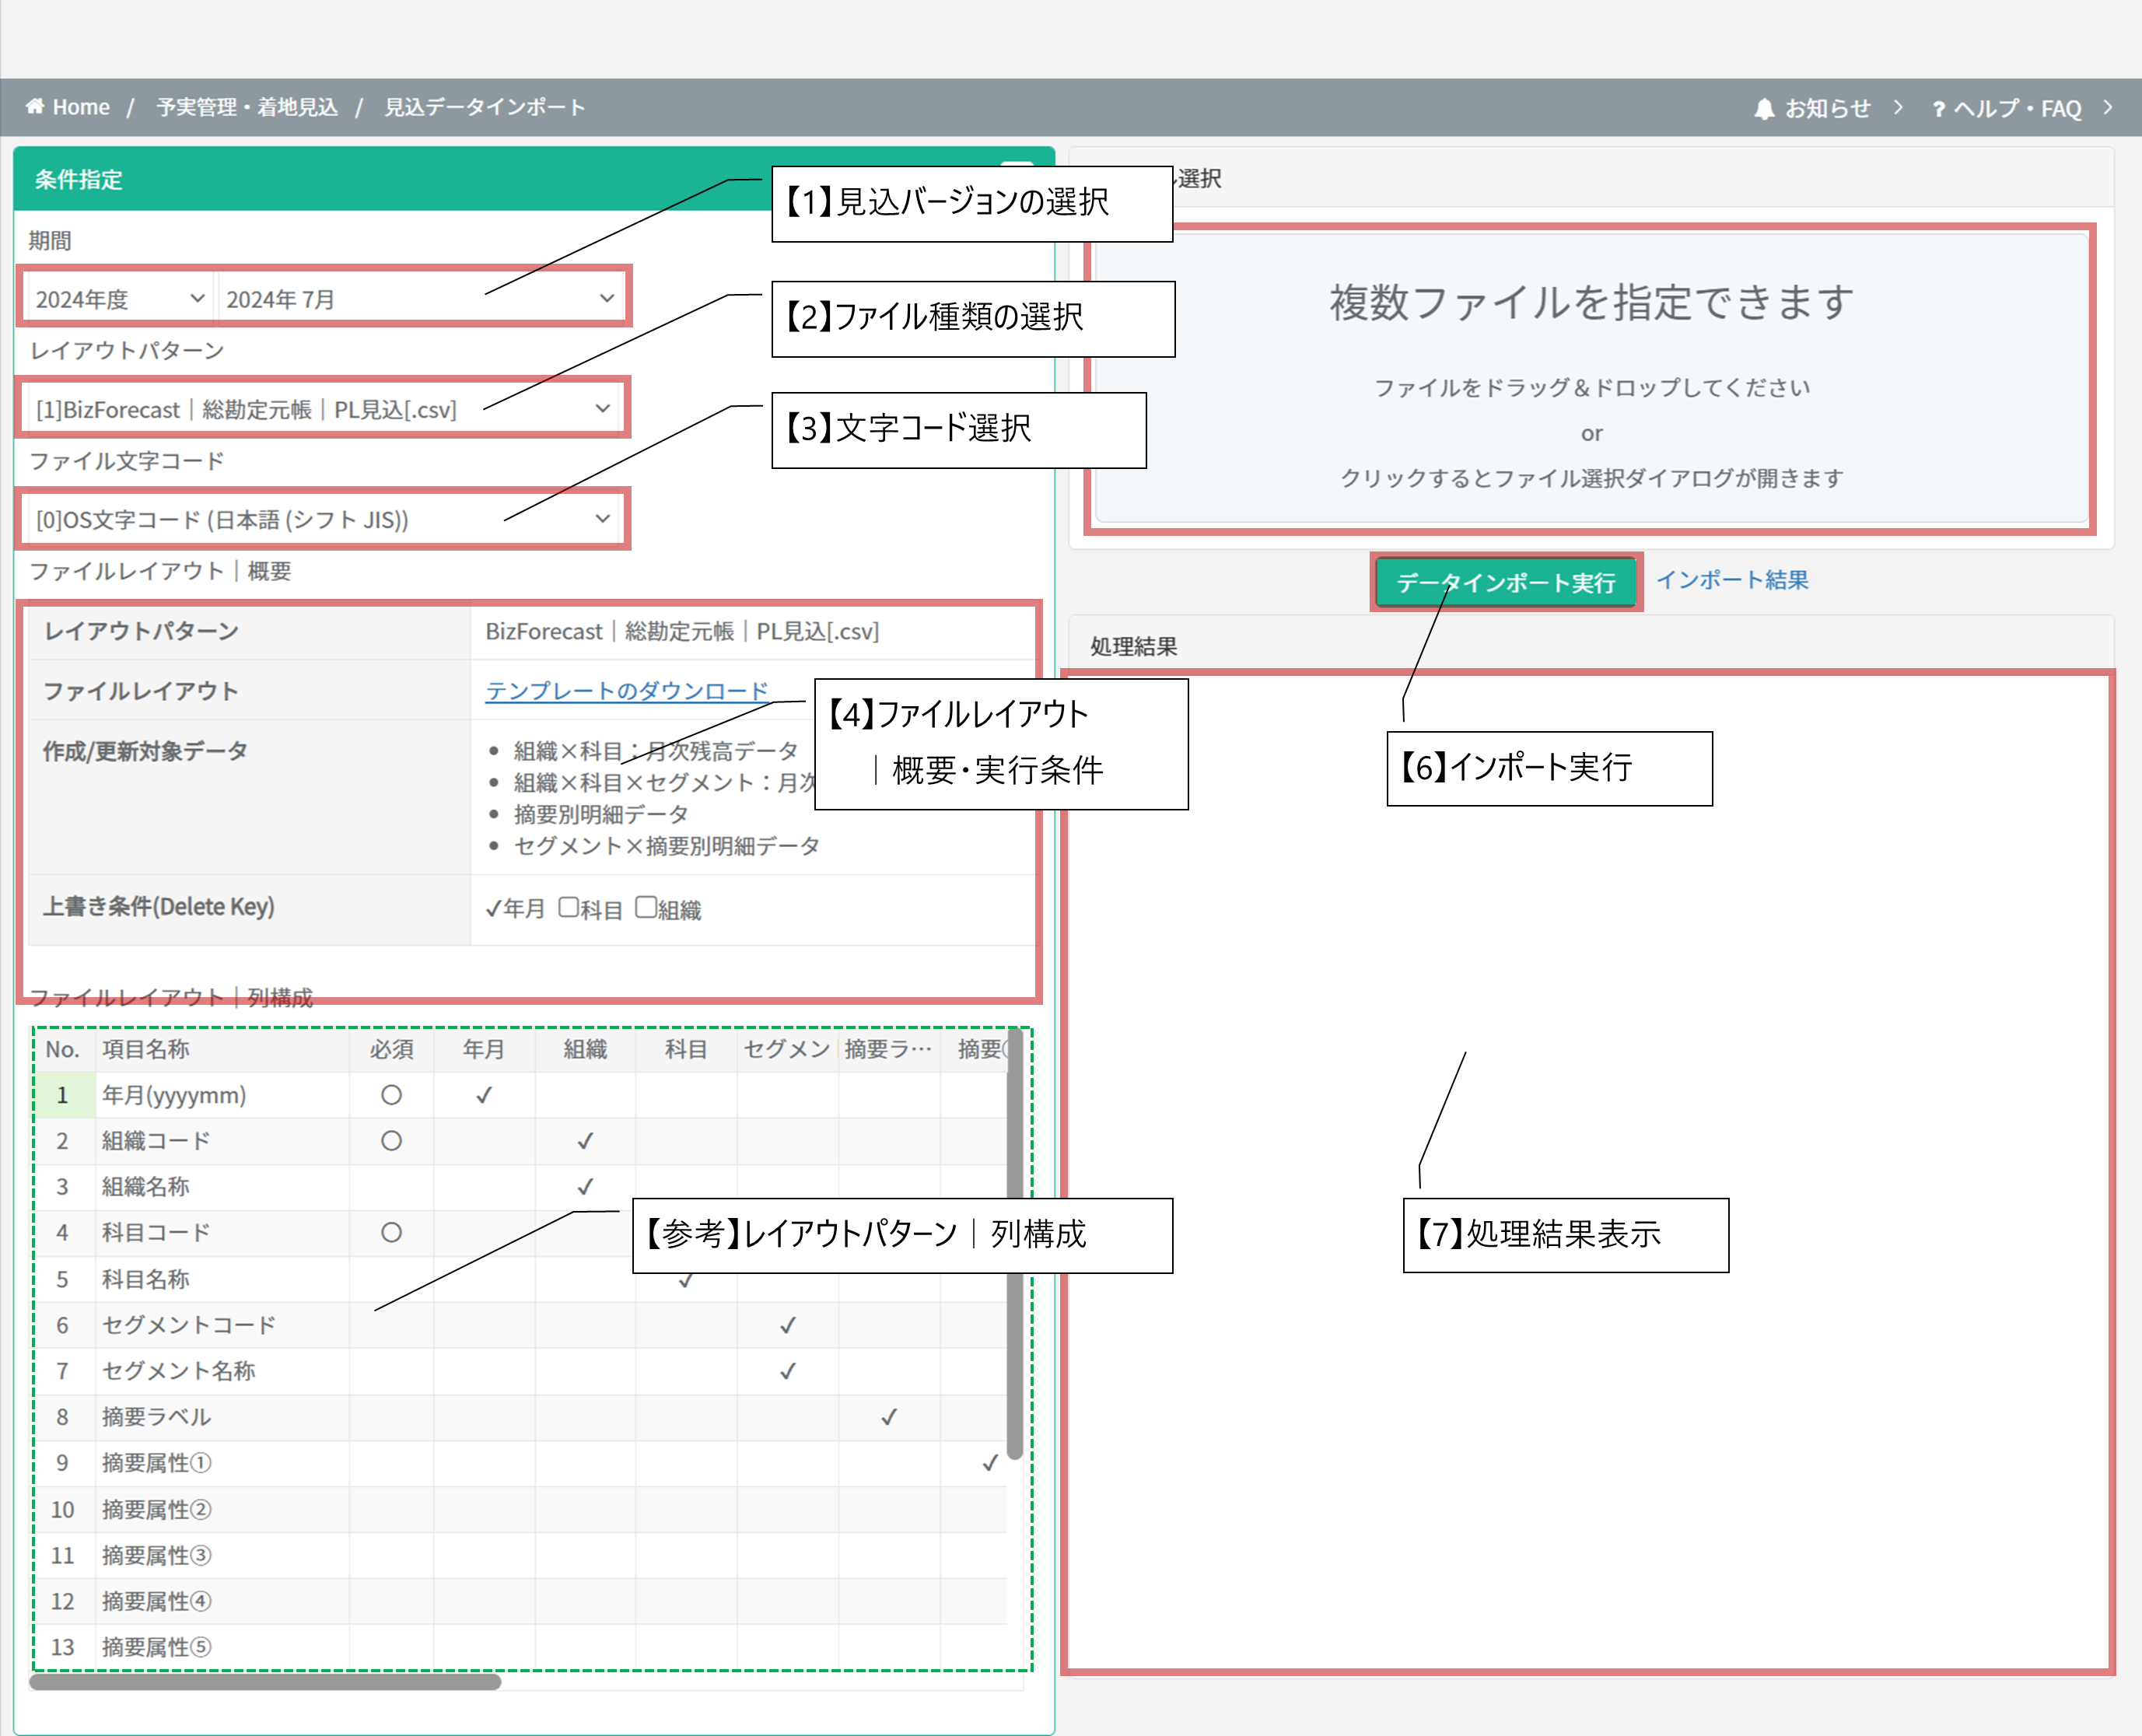2142x1736 pixels.
Task: Toggle the 科目 Delete Key checkbox
Action: (x=568, y=907)
